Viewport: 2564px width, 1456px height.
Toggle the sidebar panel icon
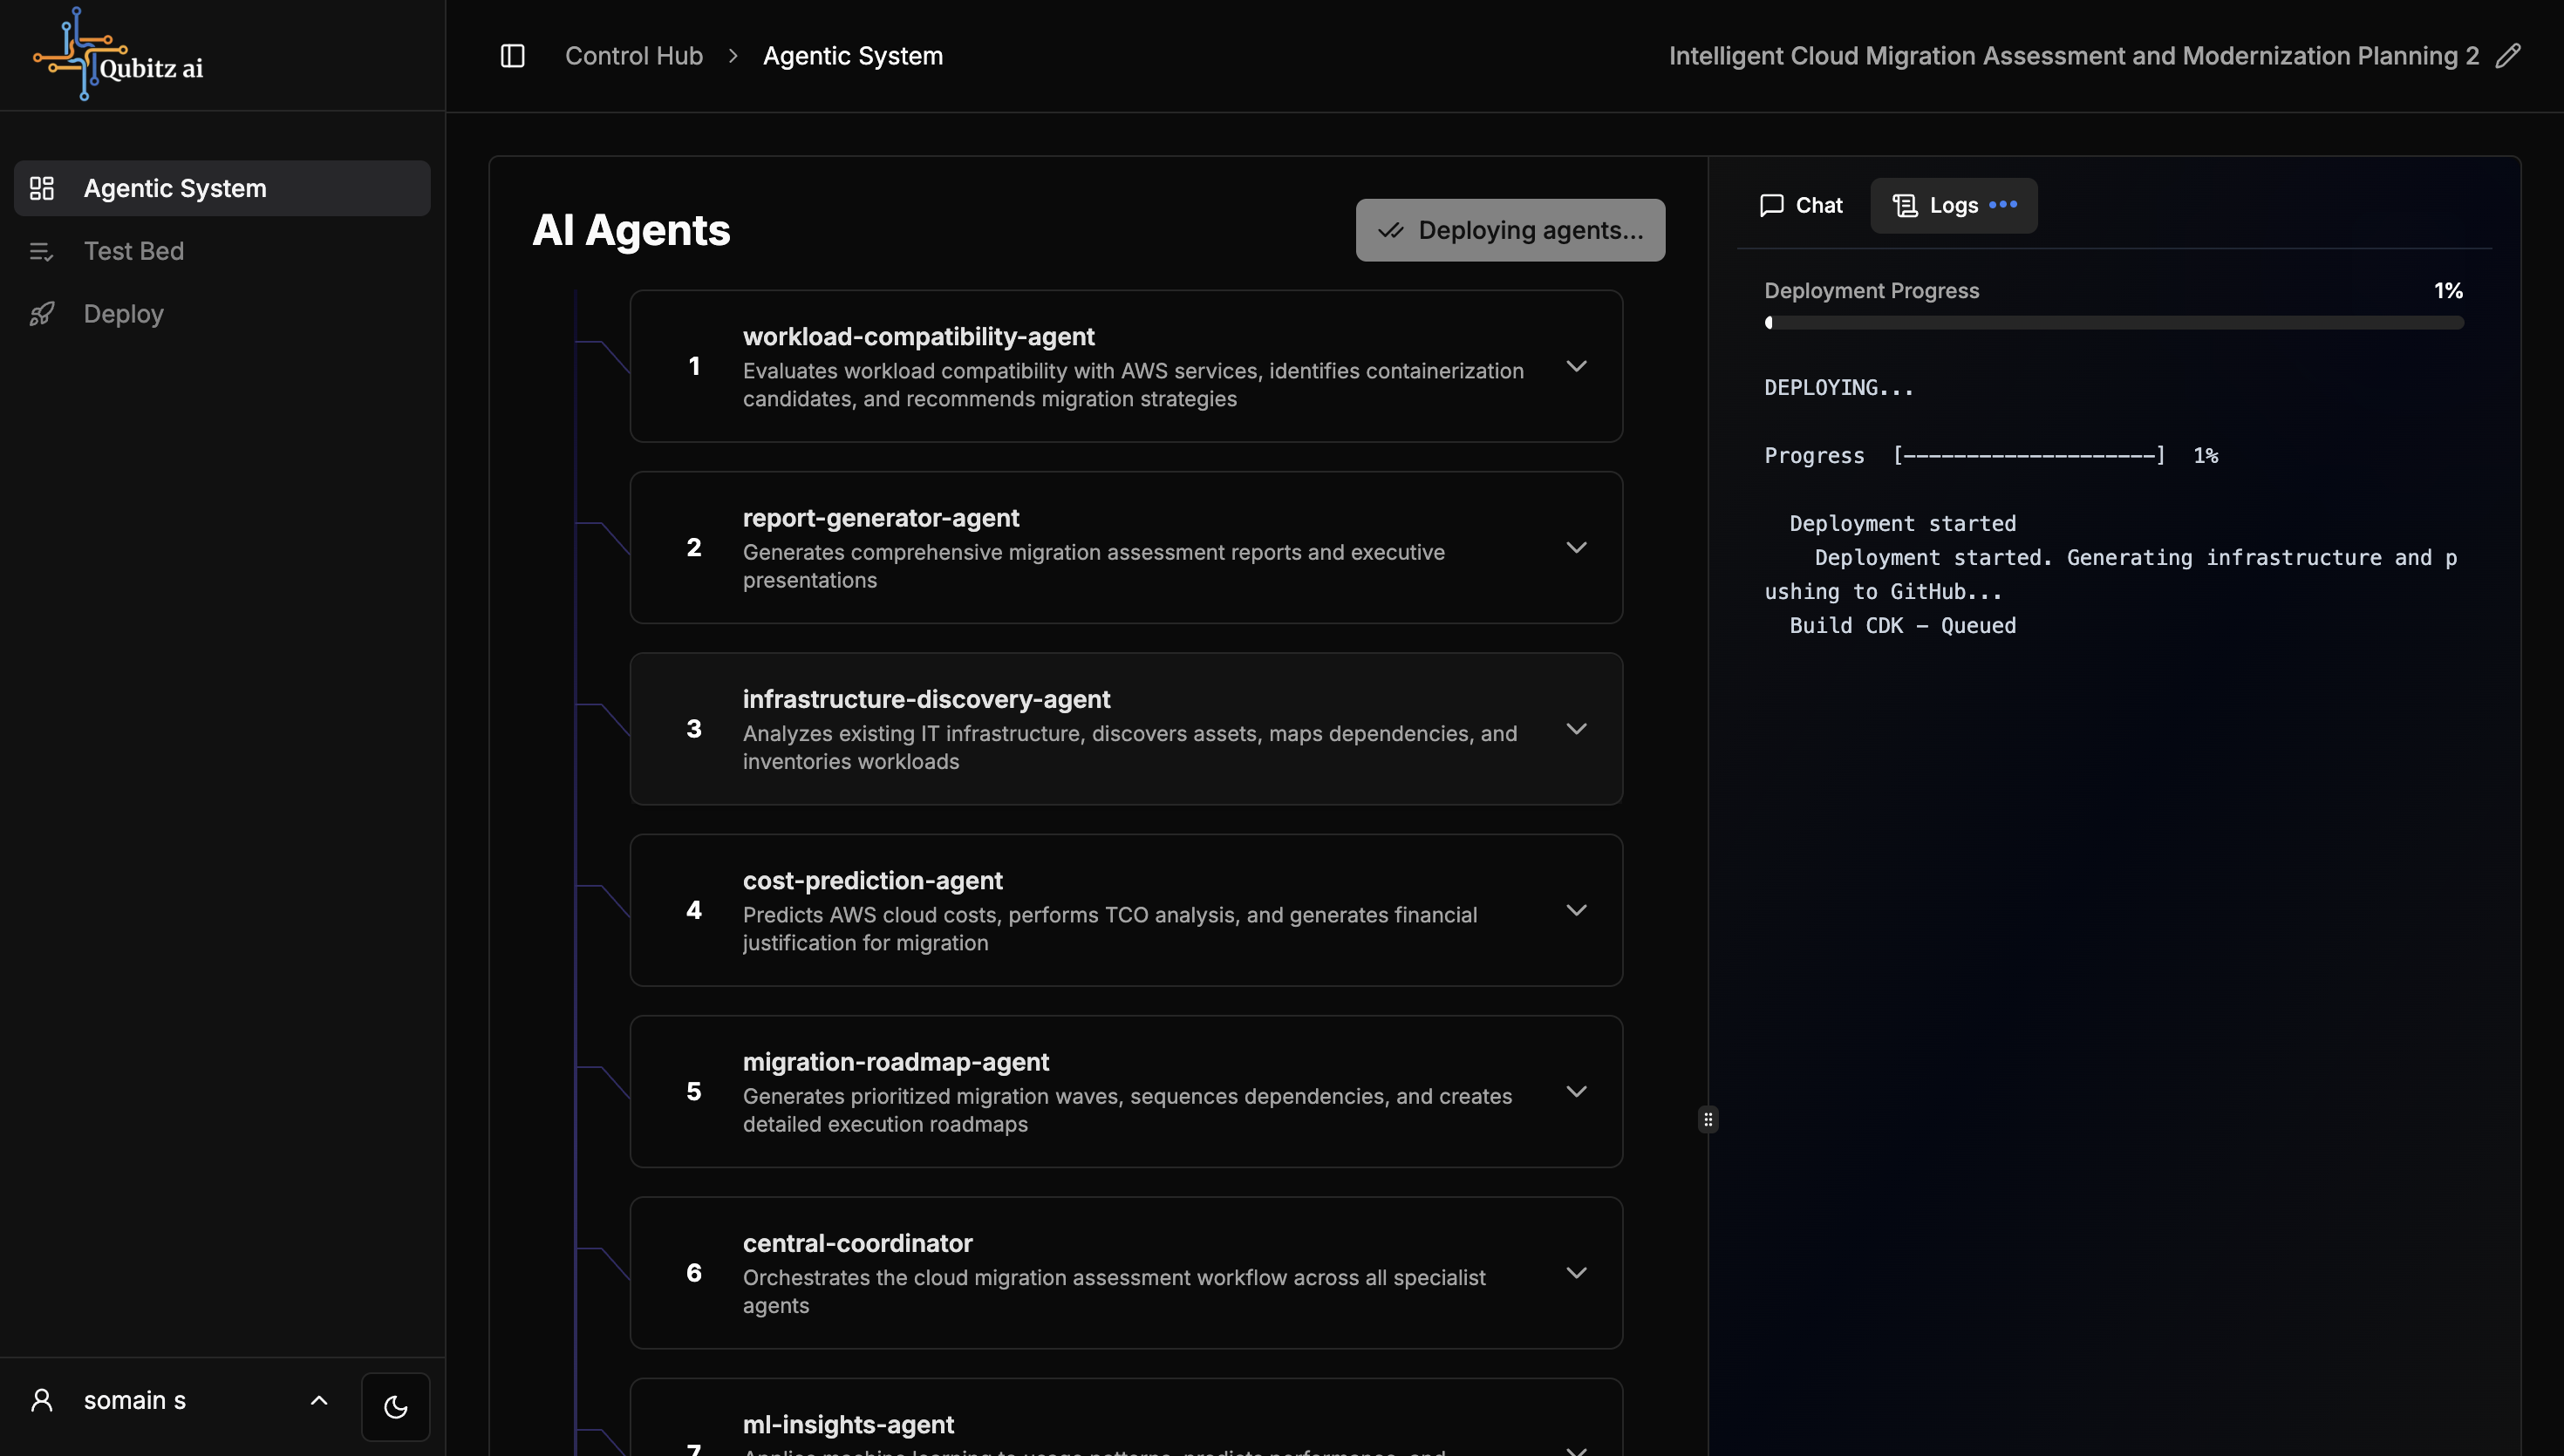[512, 56]
